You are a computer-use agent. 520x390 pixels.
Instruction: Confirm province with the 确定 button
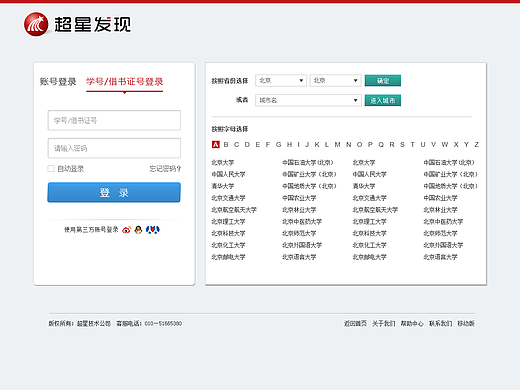(383, 80)
